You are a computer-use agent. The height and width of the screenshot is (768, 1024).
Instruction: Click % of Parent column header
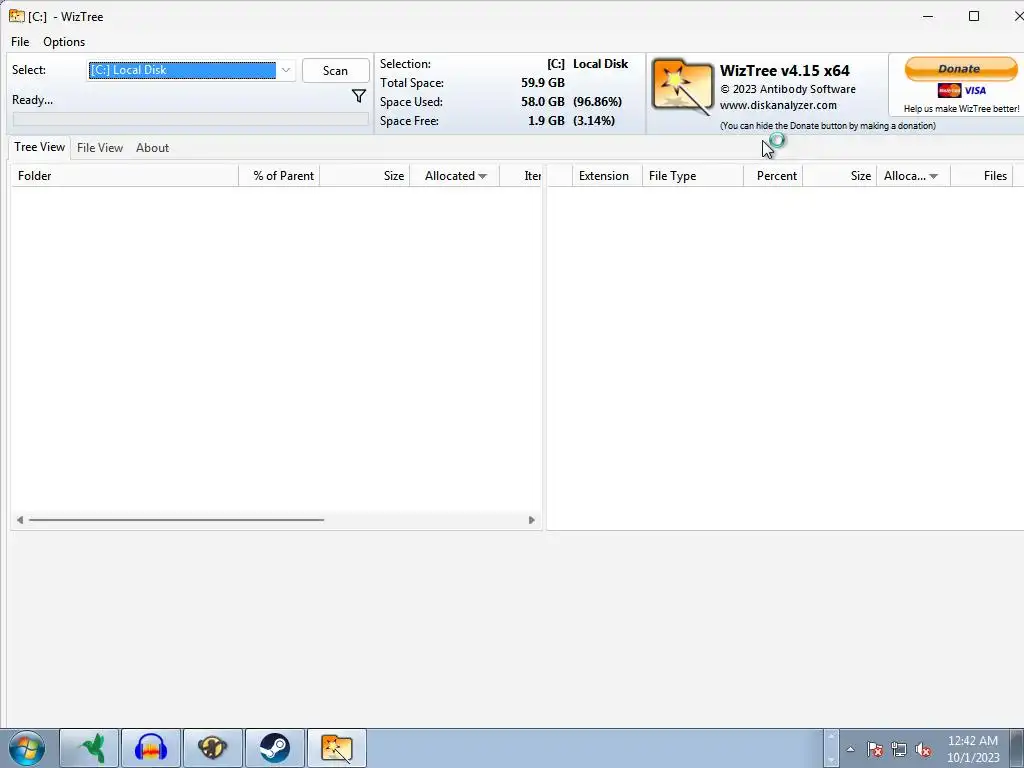coord(280,176)
